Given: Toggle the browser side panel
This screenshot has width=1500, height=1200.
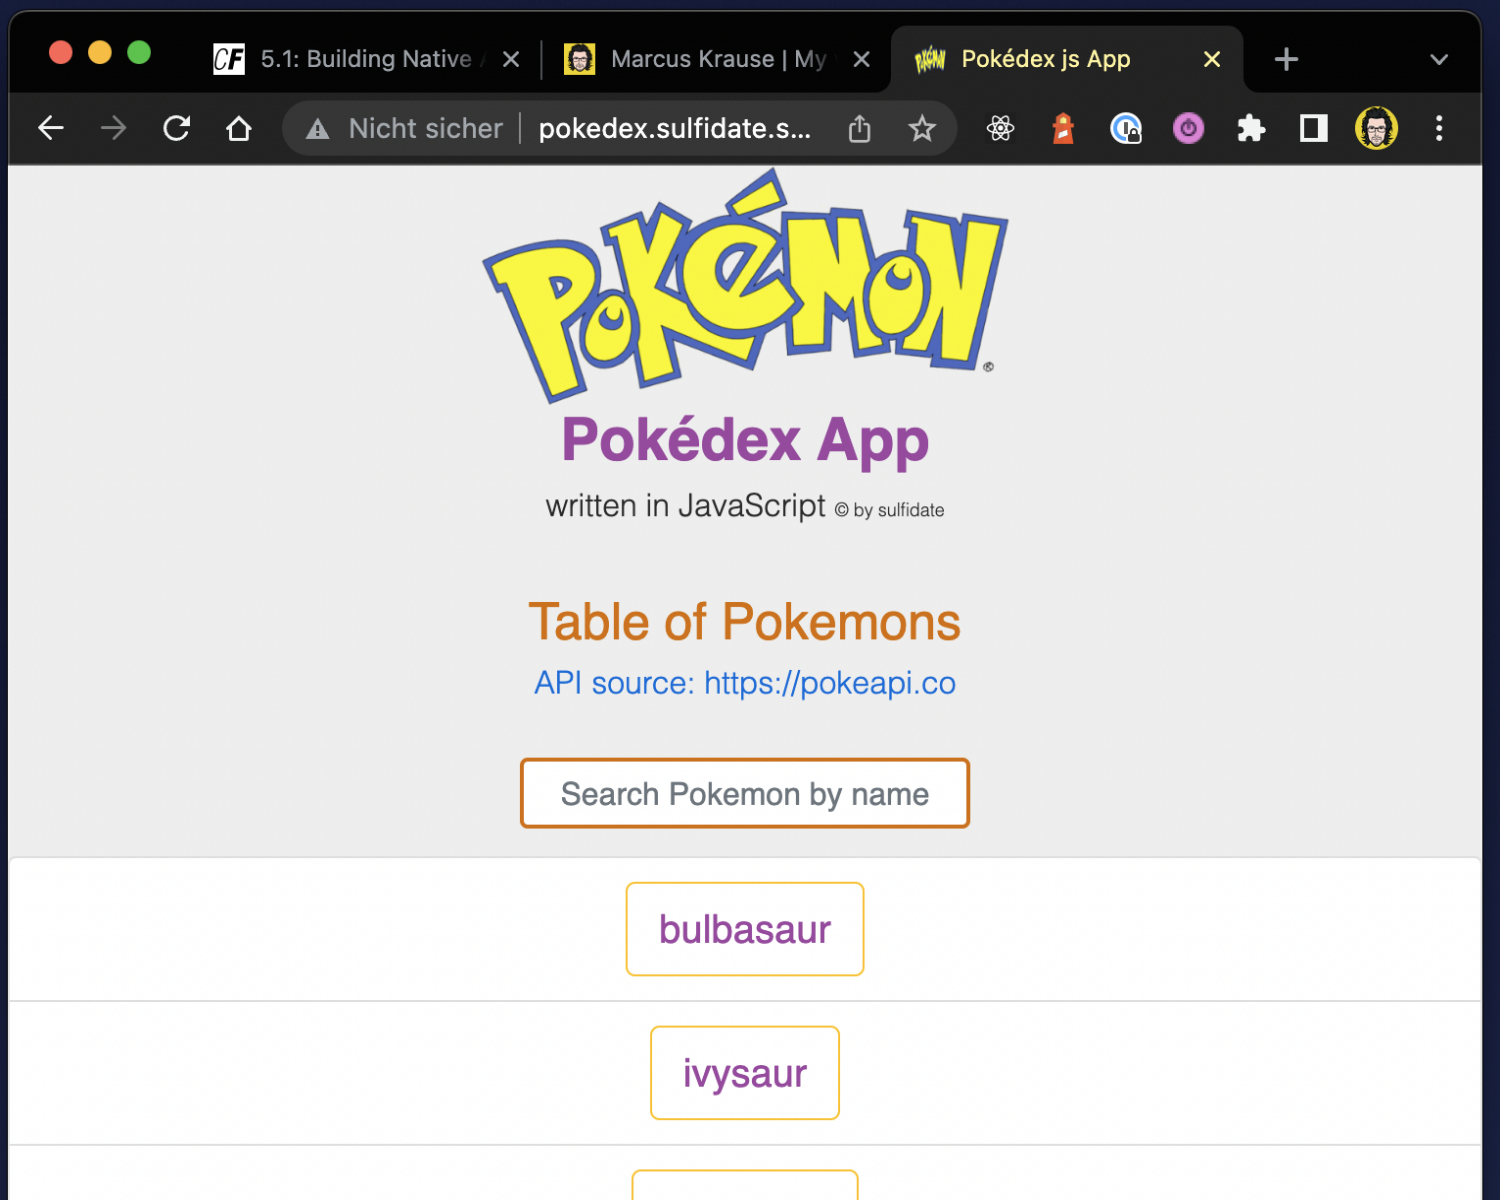Looking at the screenshot, I should click(x=1313, y=128).
